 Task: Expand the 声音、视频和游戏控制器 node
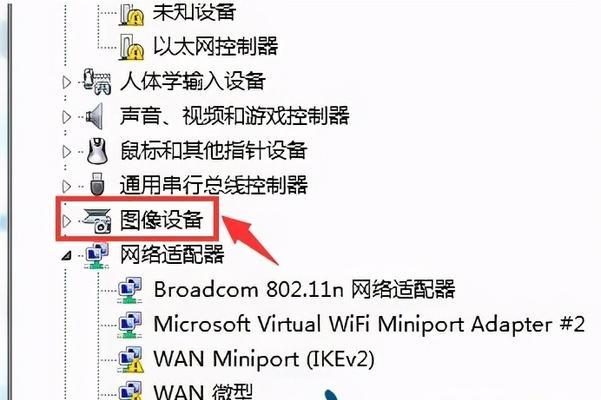(67, 117)
